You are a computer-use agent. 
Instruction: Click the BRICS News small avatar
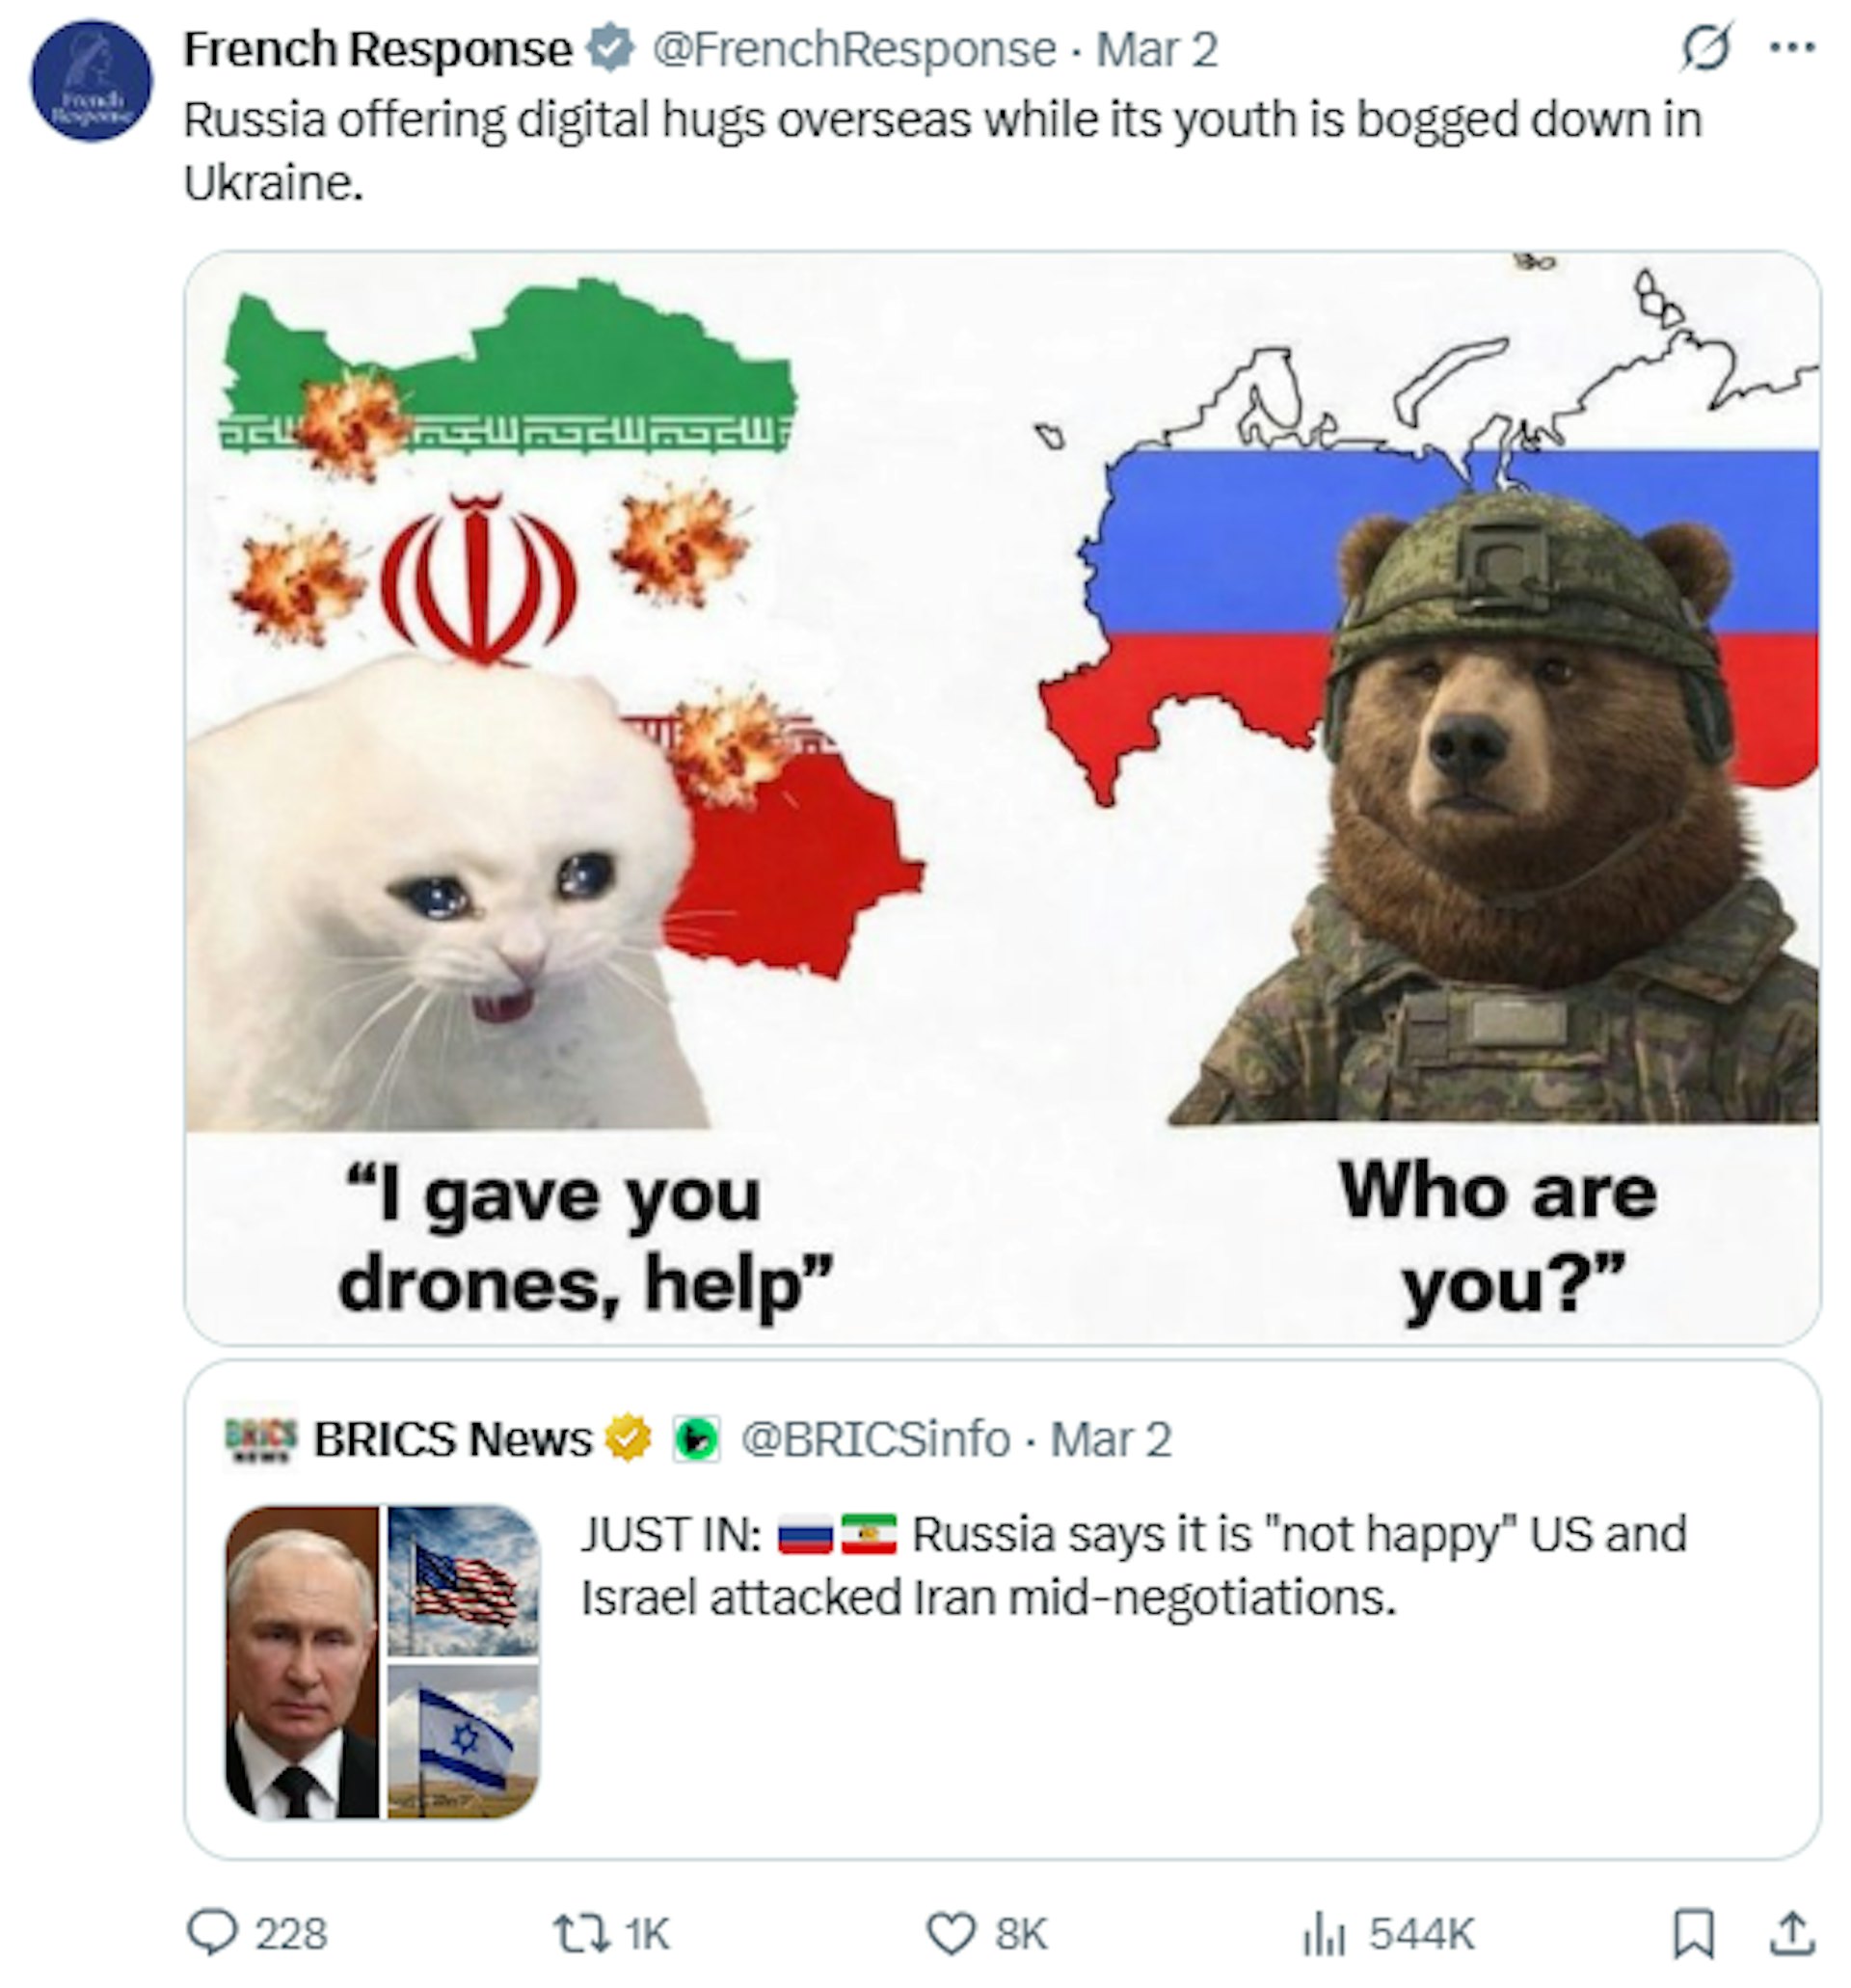point(261,1439)
